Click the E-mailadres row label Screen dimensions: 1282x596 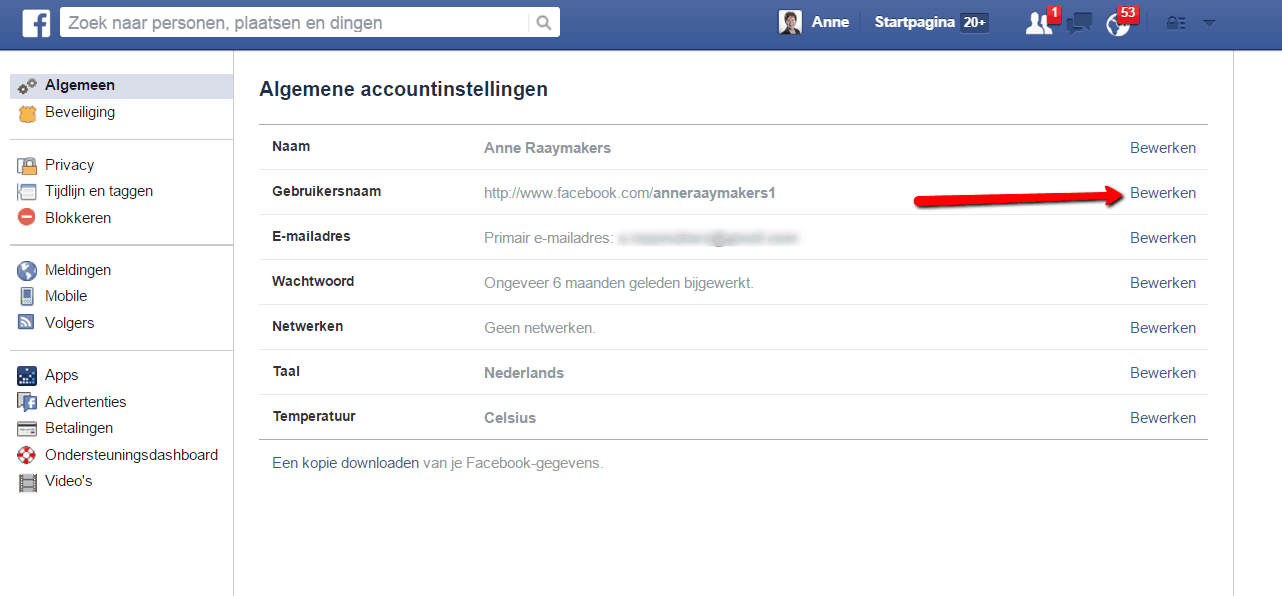click(311, 236)
